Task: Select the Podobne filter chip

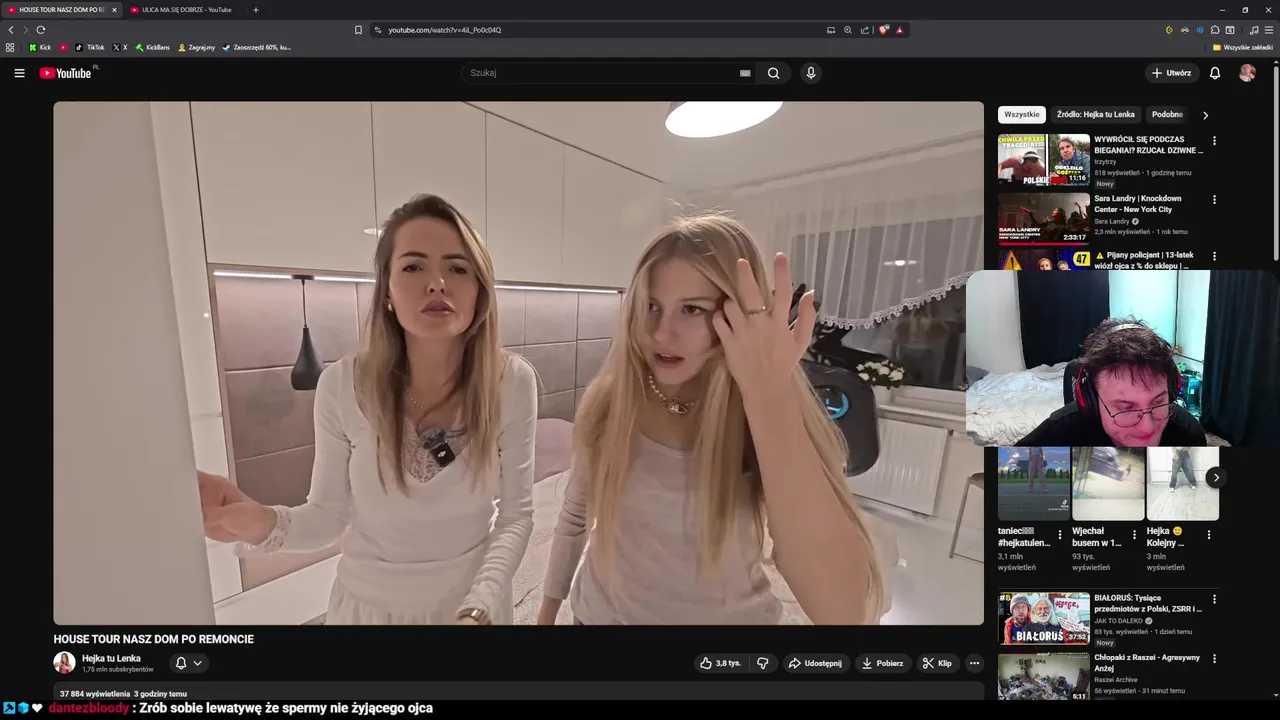Action: pyautogui.click(x=1167, y=115)
